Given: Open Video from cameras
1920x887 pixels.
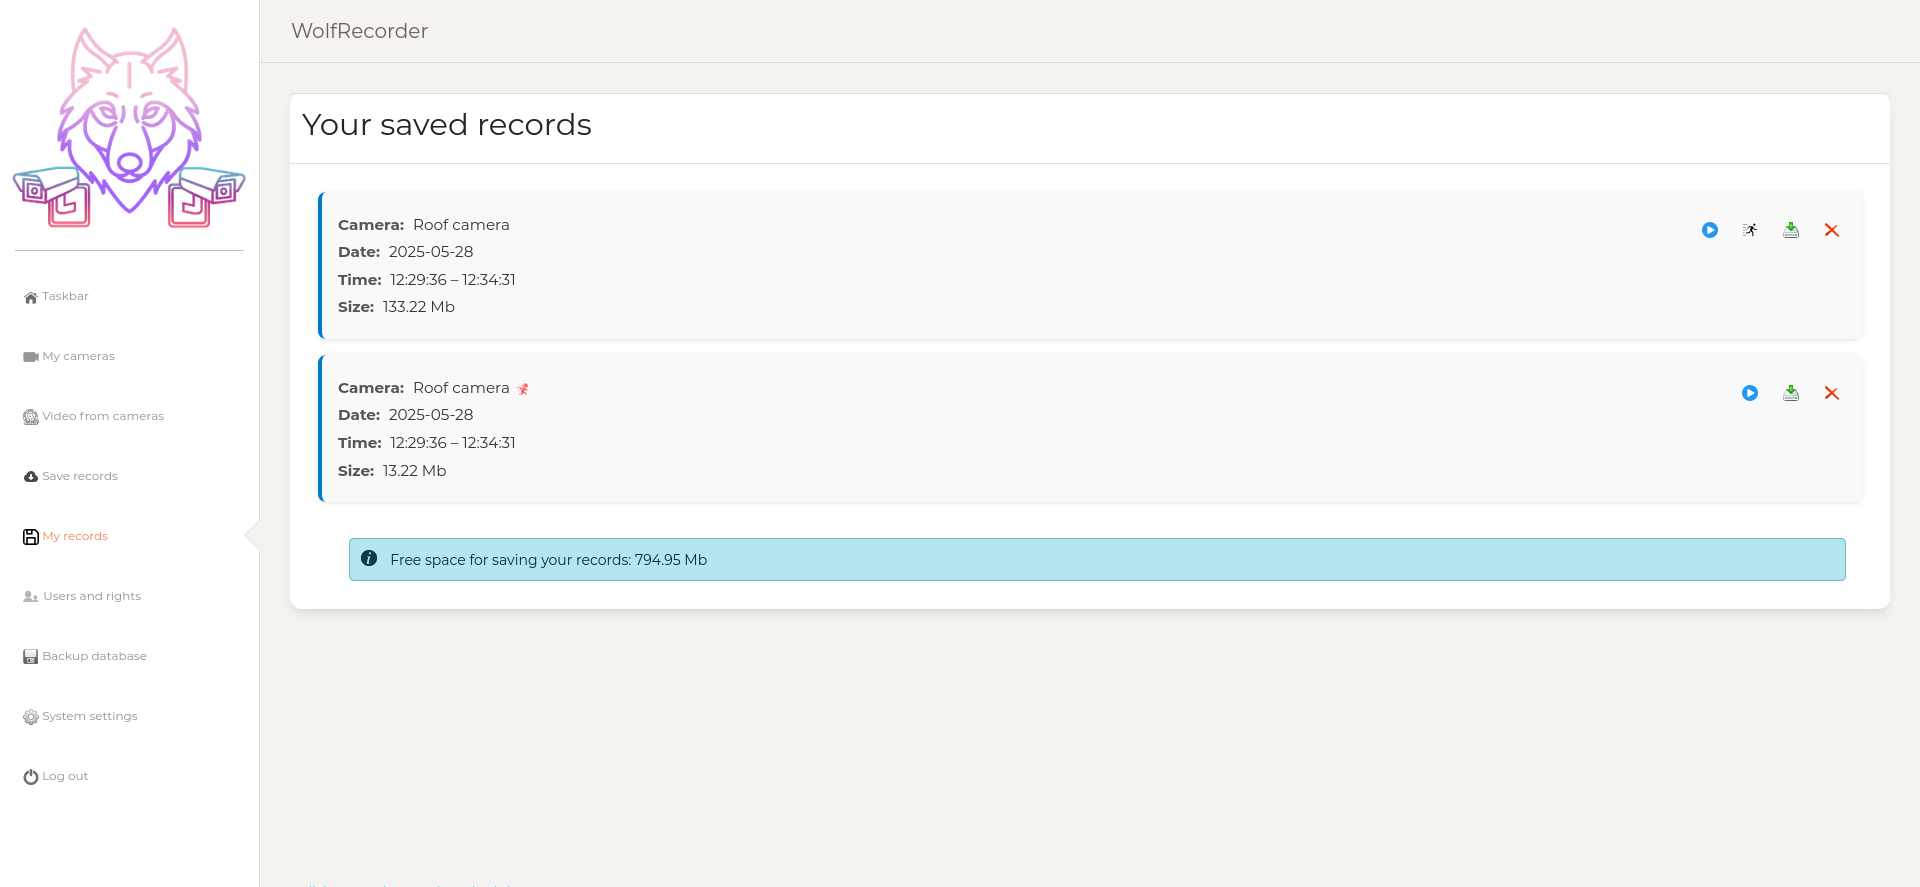Looking at the screenshot, I should (102, 417).
